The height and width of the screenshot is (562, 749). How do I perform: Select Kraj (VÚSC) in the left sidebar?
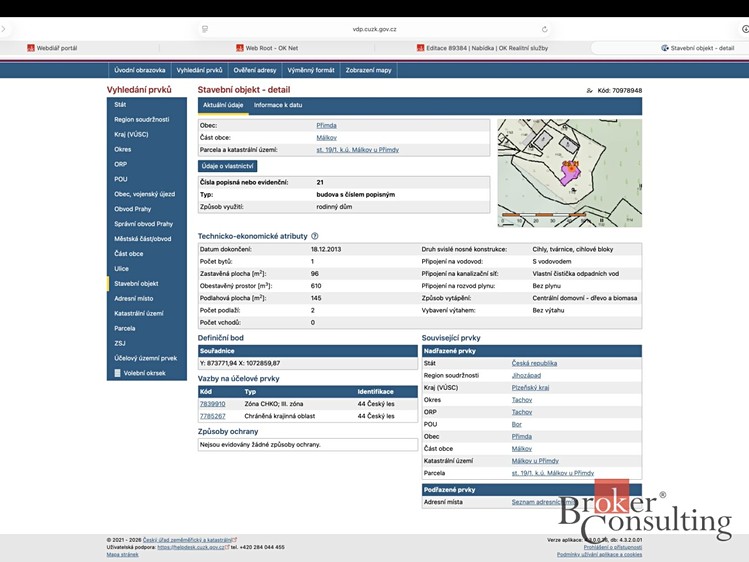pos(147,134)
